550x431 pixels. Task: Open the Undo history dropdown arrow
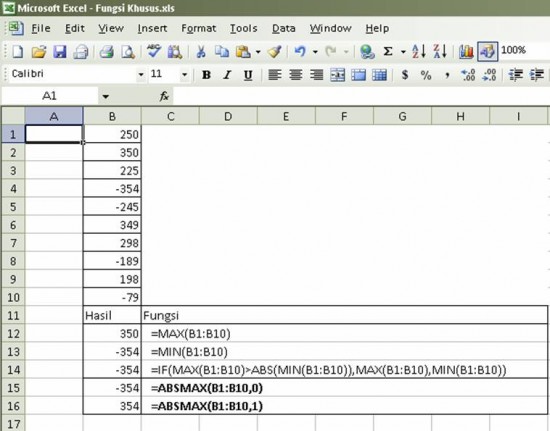pos(315,52)
